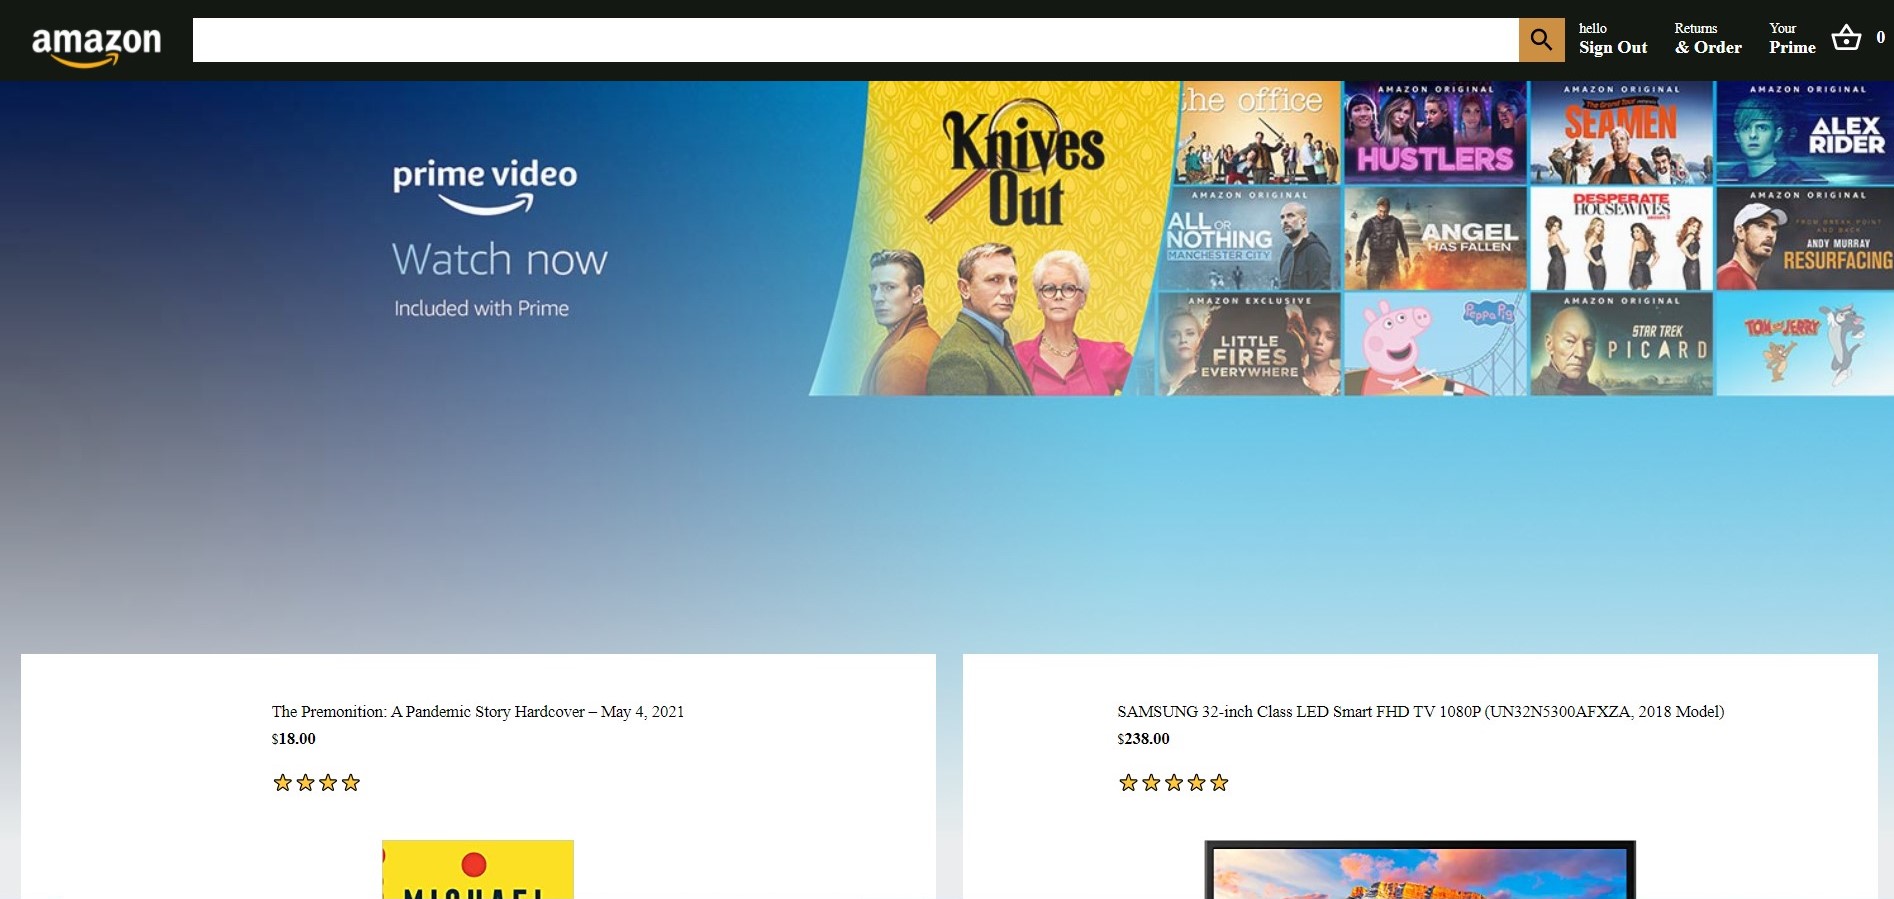Click the book's four-star rating
Screen dimensions: 1894x899
pos(316,783)
